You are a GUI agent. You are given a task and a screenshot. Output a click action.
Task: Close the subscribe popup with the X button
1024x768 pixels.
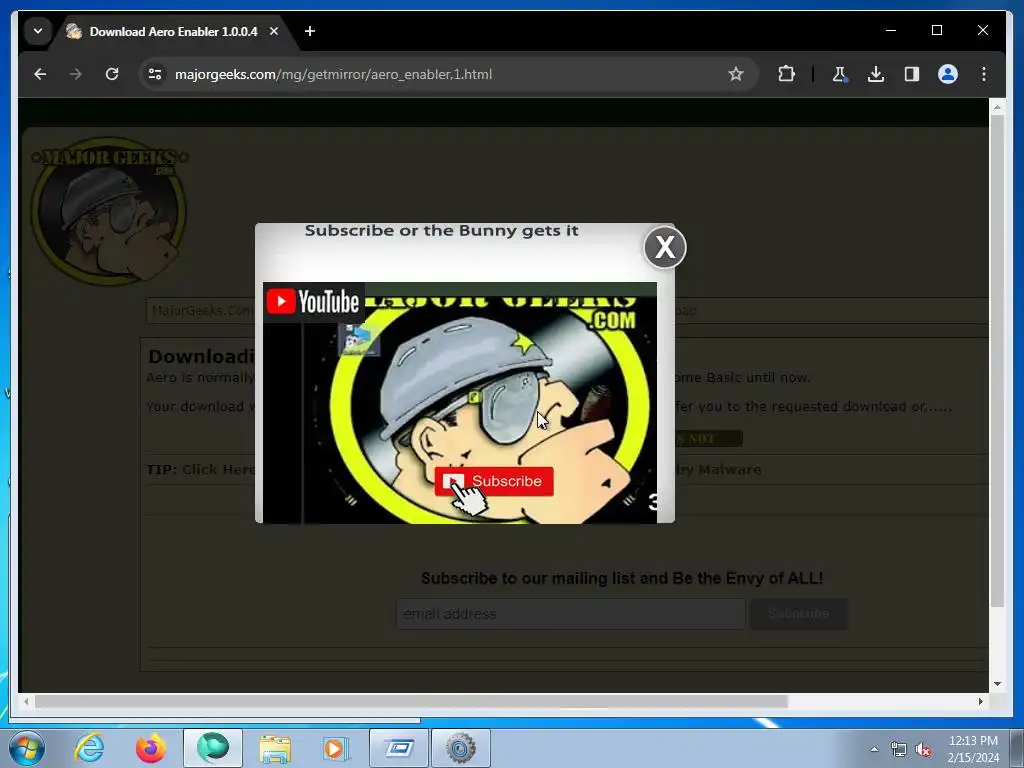(x=665, y=247)
